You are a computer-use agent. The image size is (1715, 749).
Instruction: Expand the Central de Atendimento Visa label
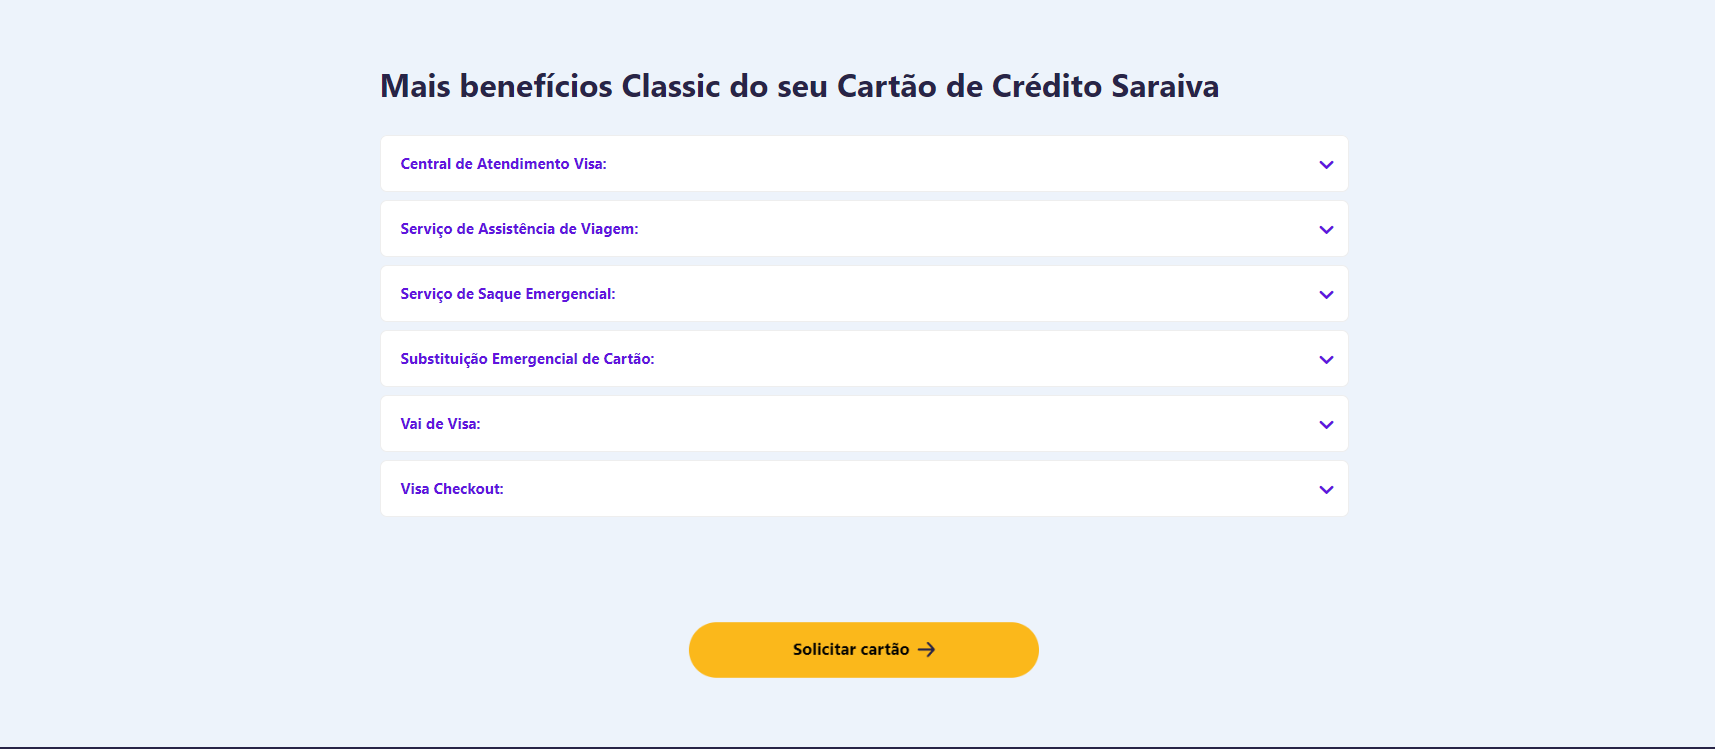503,164
